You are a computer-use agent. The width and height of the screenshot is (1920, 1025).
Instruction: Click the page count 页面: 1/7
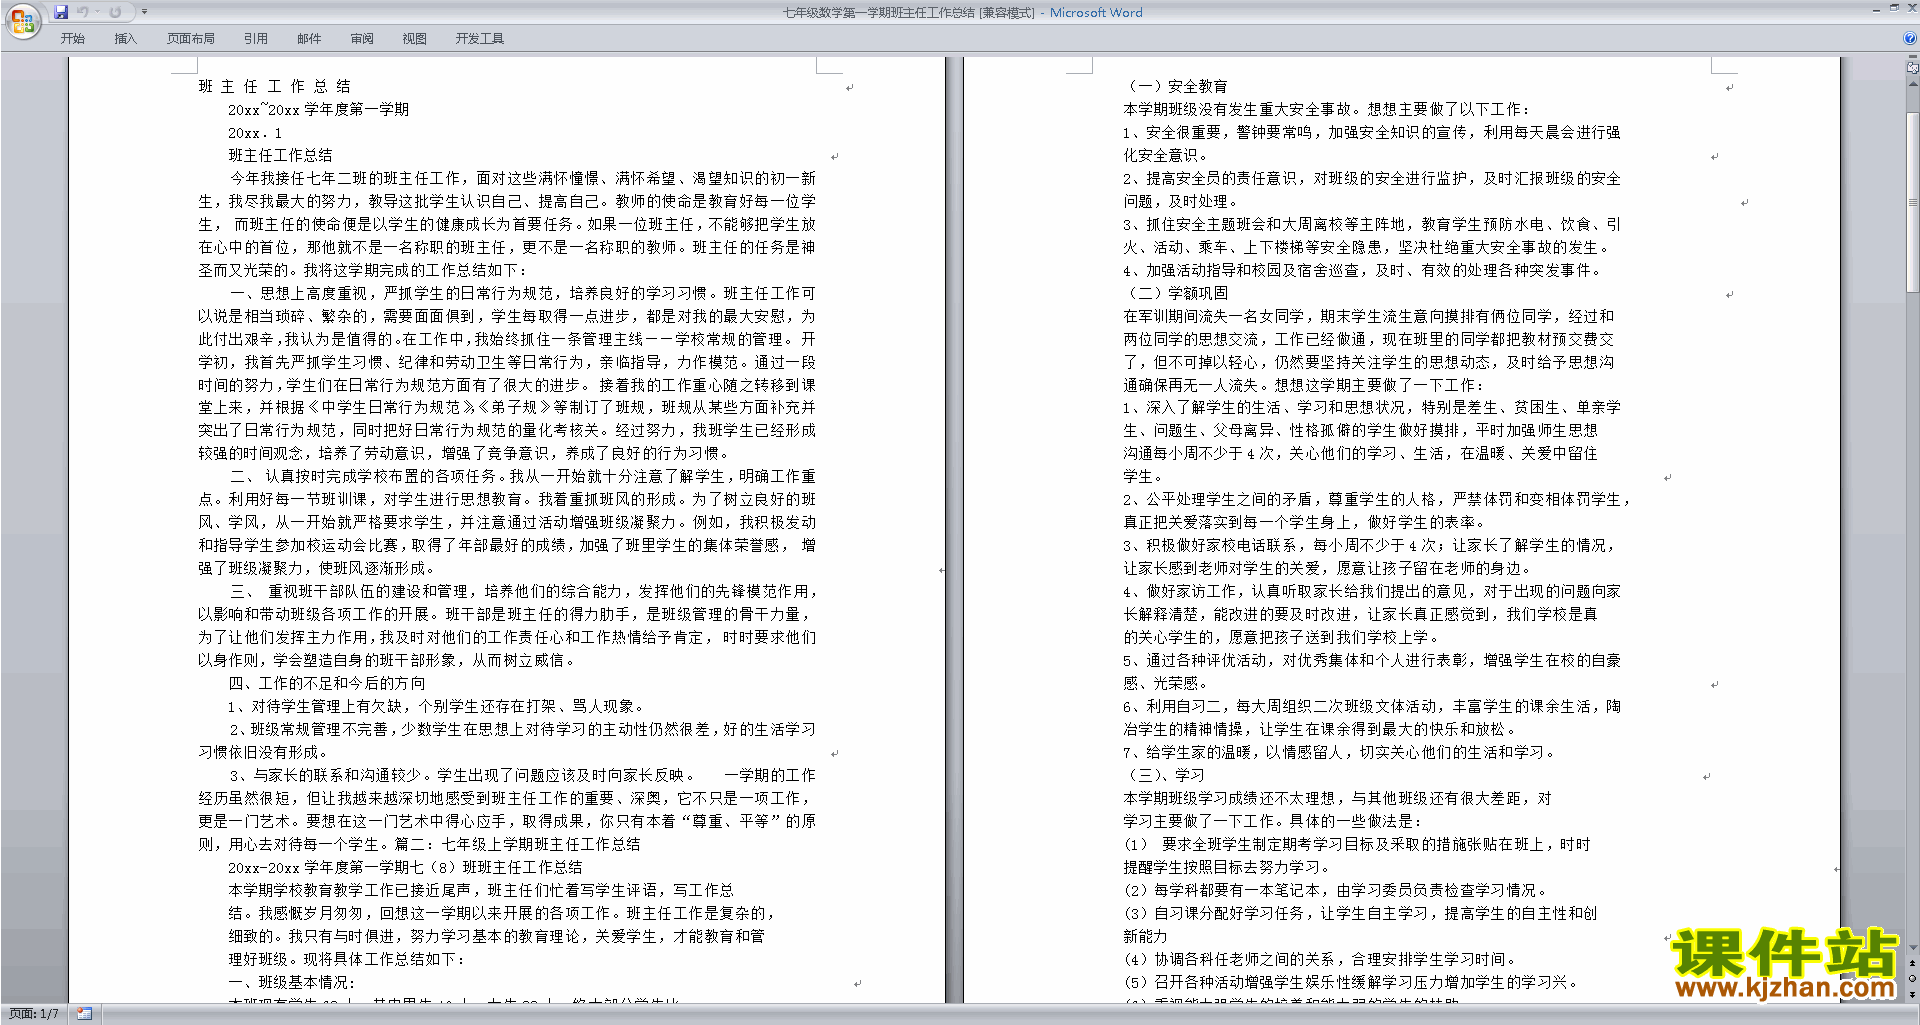[34, 1014]
